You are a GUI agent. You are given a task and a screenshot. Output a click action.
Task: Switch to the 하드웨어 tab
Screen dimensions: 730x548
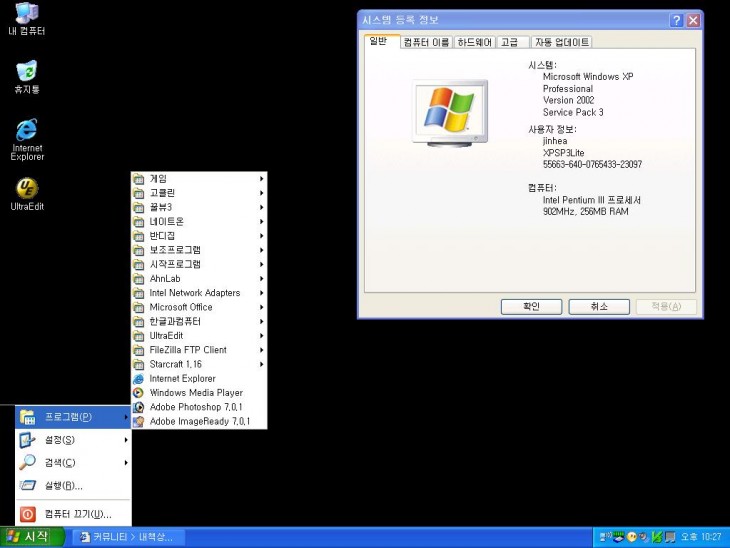pos(474,42)
